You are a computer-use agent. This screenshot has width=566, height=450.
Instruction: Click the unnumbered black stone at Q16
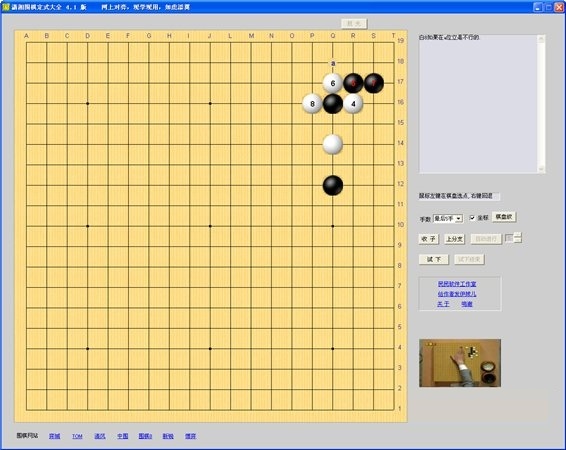coord(332,104)
